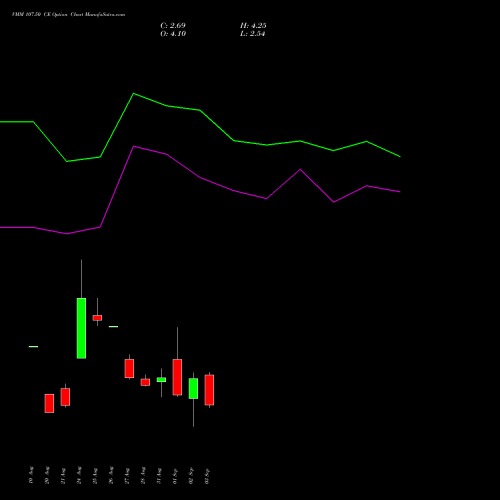The image size is (500, 500).
Task: Select the green candlestick for 02 Sep
Action: click(x=193, y=388)
